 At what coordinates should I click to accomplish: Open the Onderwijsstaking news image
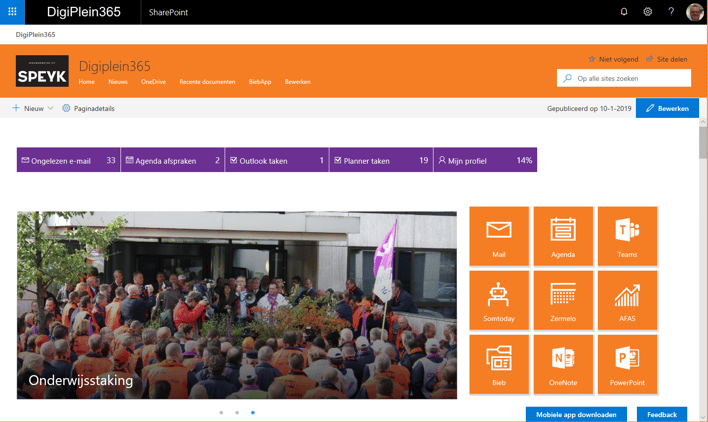coord(237,305)
